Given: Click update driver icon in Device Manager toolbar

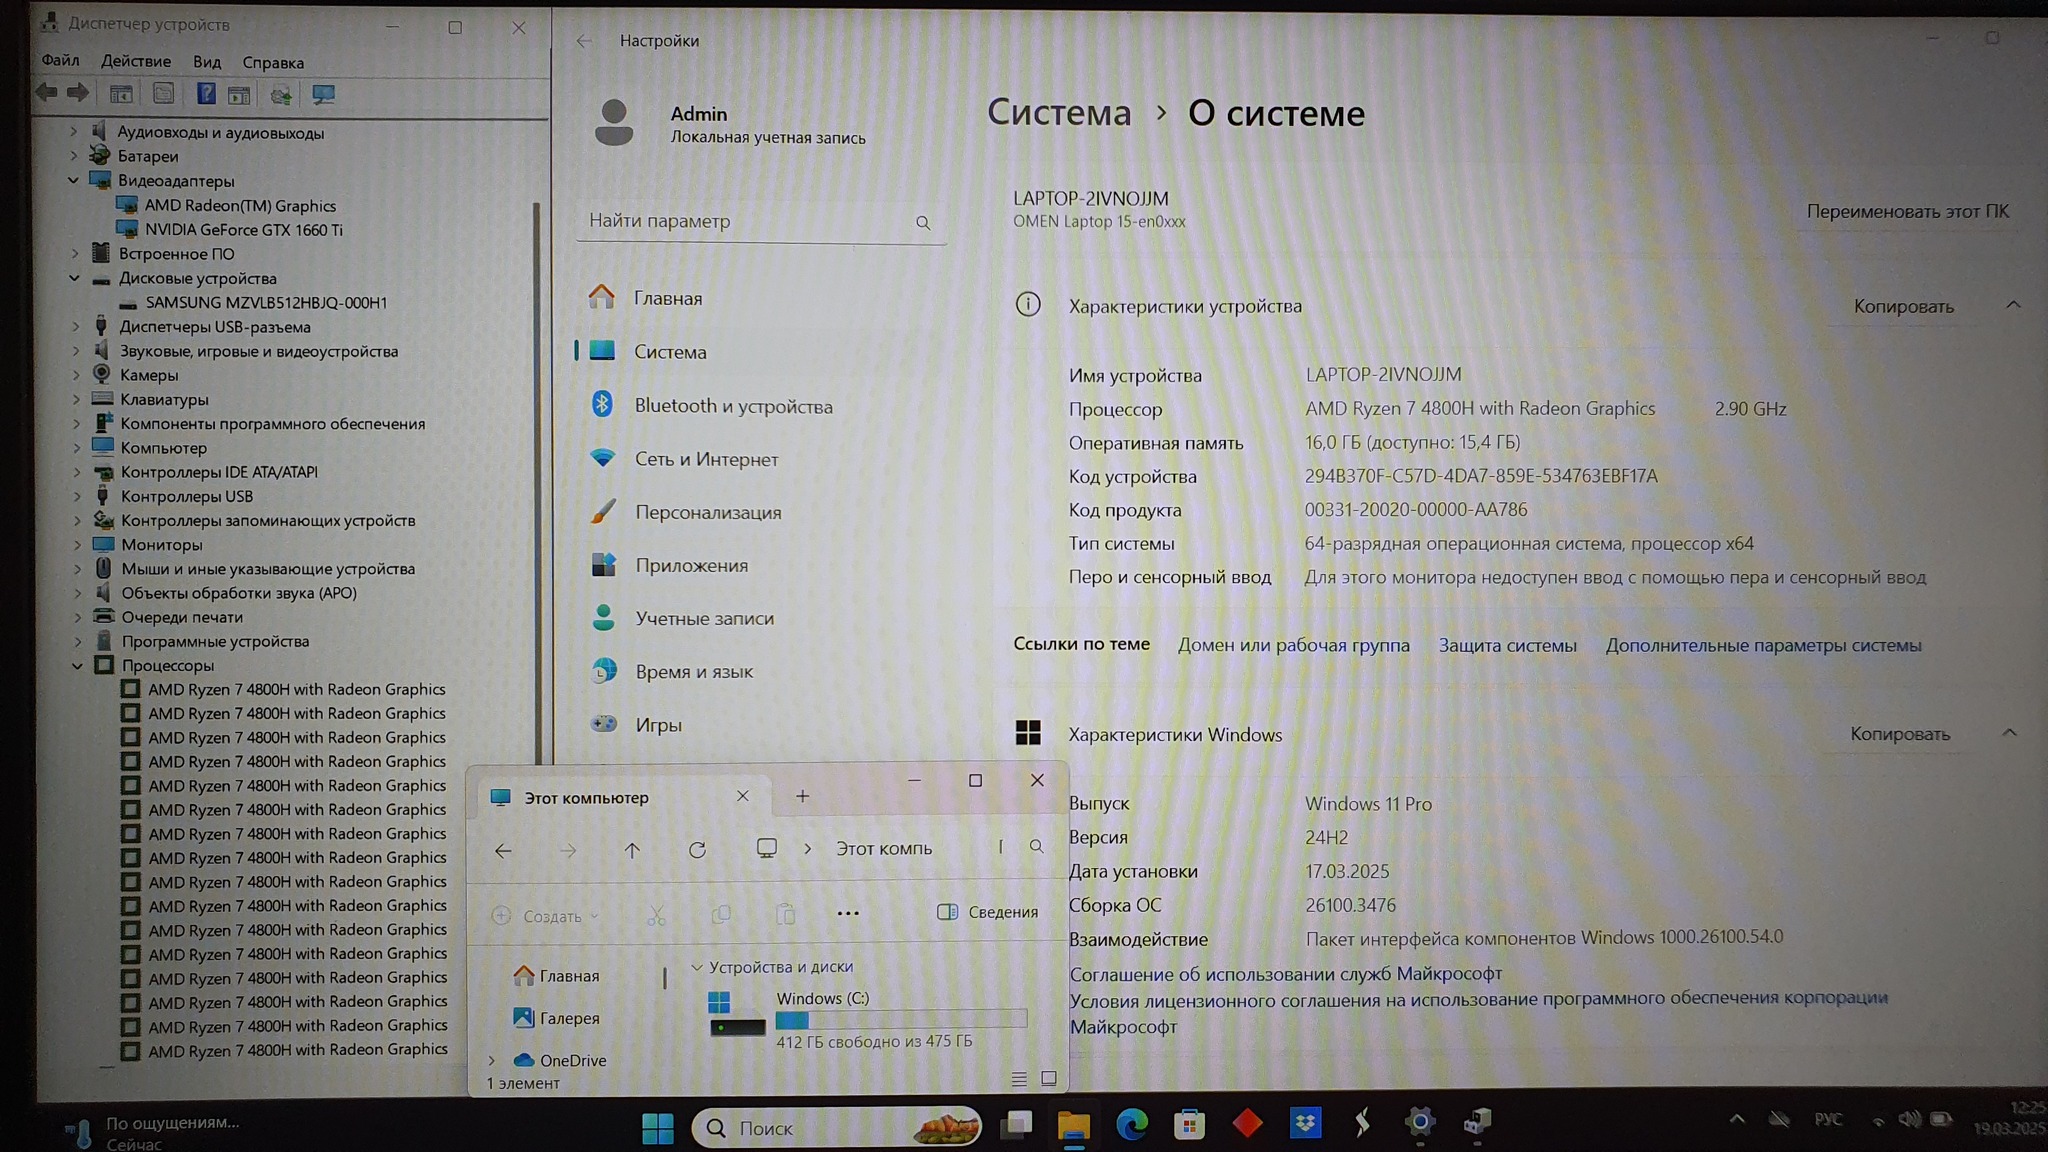Looking at the screenshot, I should pos(281,94).
